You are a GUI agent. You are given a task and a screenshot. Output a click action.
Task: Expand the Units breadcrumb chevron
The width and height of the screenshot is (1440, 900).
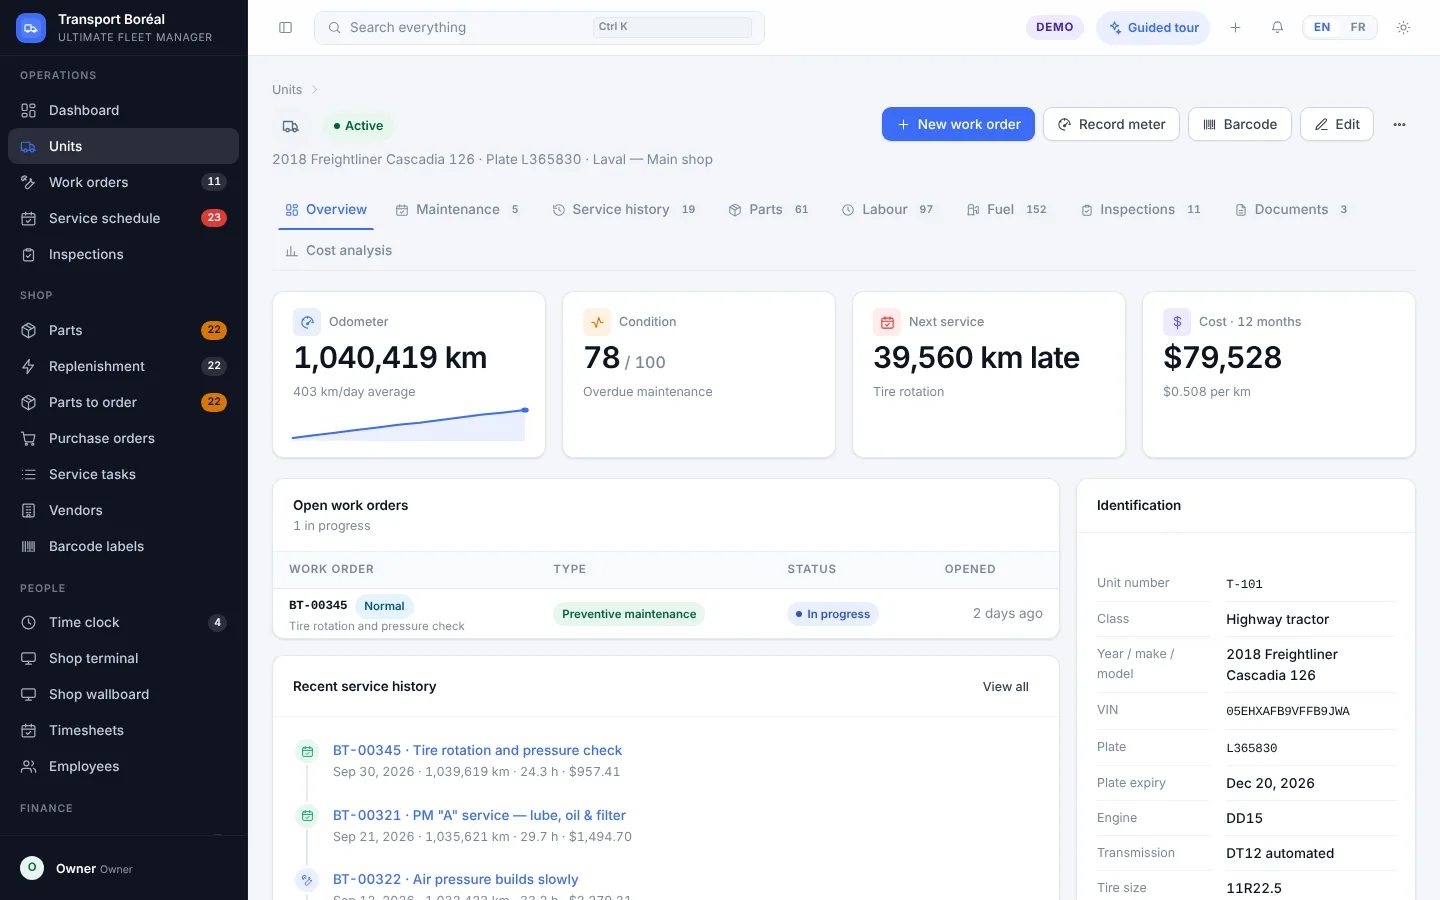(314, 90)
